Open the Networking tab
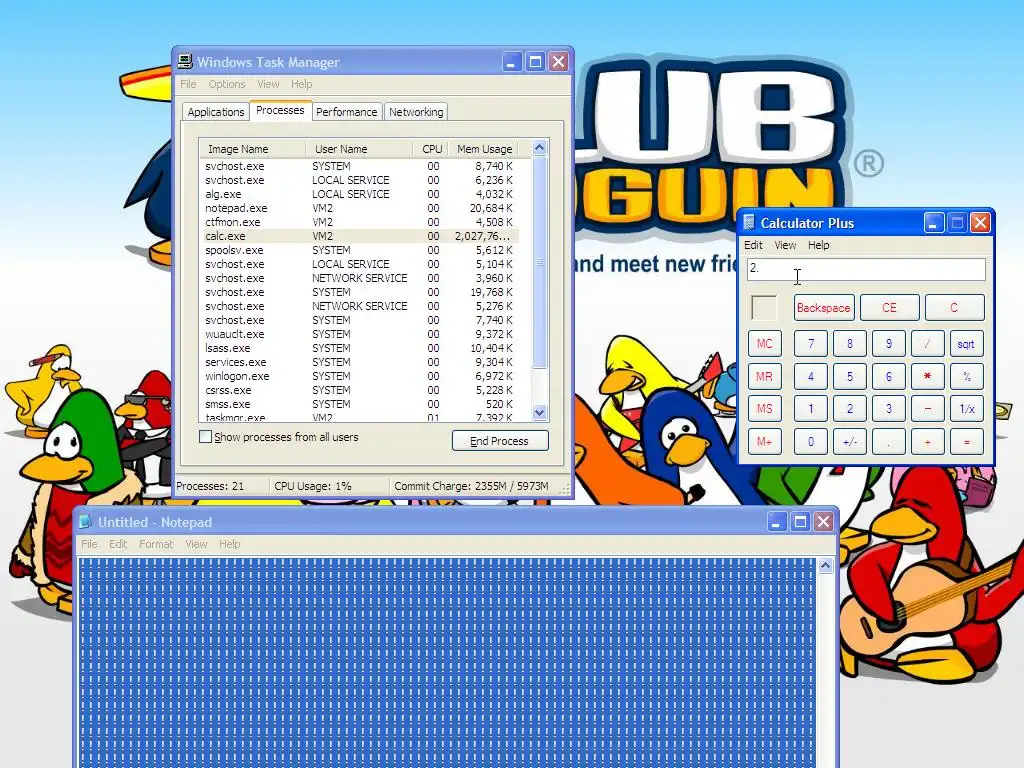Image resolution: width=1024 pixels, height=768 pixels. click(416, 112)
